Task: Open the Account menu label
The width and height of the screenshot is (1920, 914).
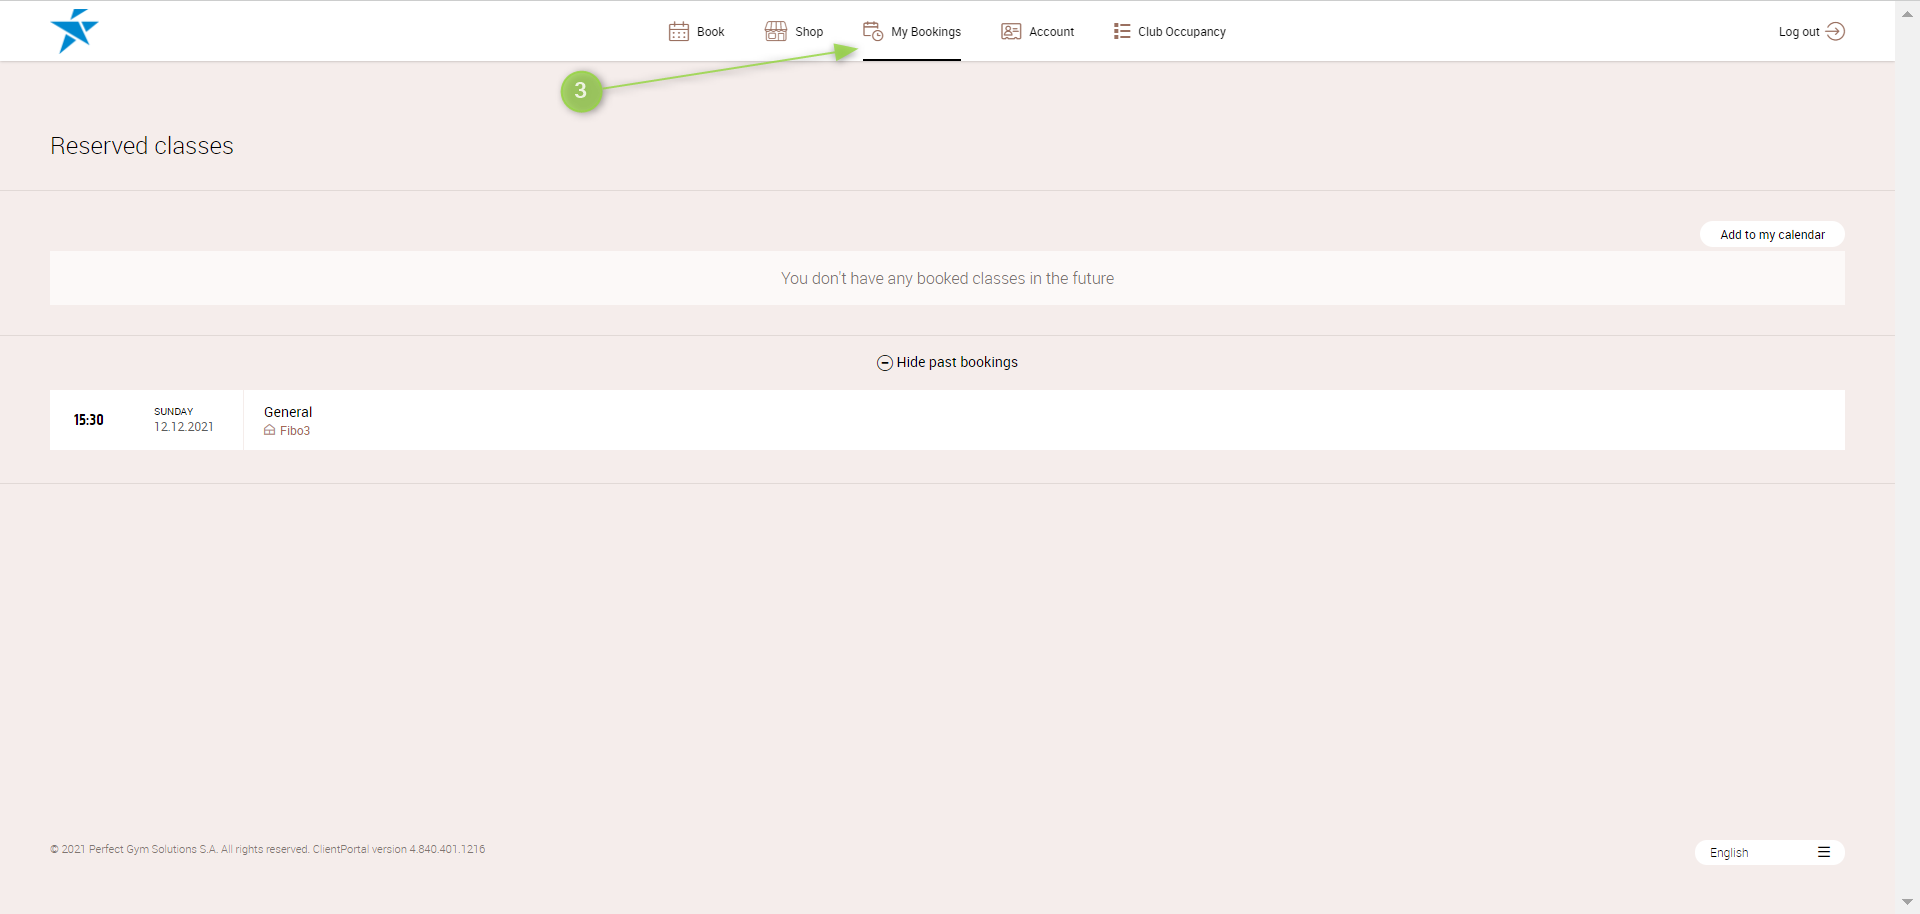Action: point(1052,32)
